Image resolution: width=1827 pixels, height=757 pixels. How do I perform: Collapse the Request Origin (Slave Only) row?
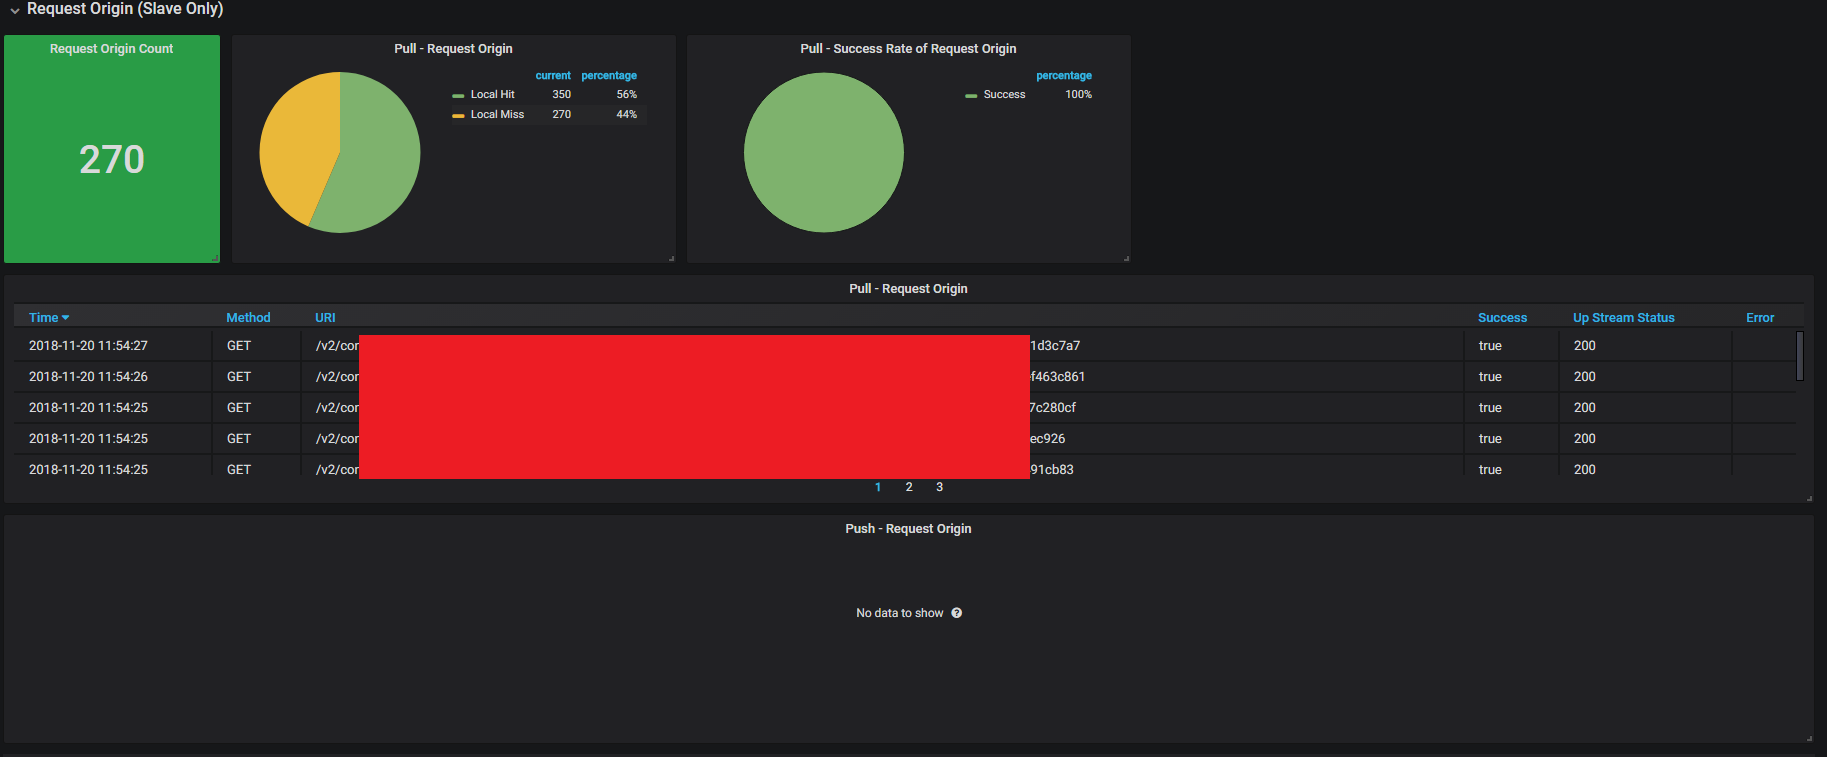pos(15,10)
